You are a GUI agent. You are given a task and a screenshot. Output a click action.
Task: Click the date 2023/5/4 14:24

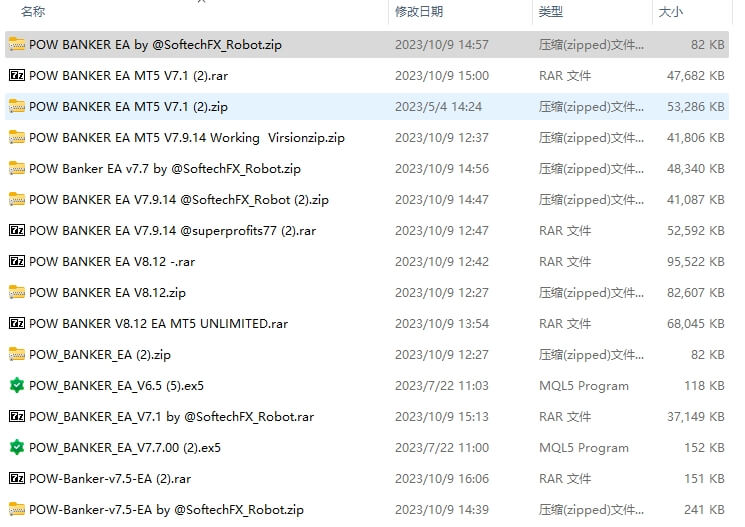[x=438, y=106]
